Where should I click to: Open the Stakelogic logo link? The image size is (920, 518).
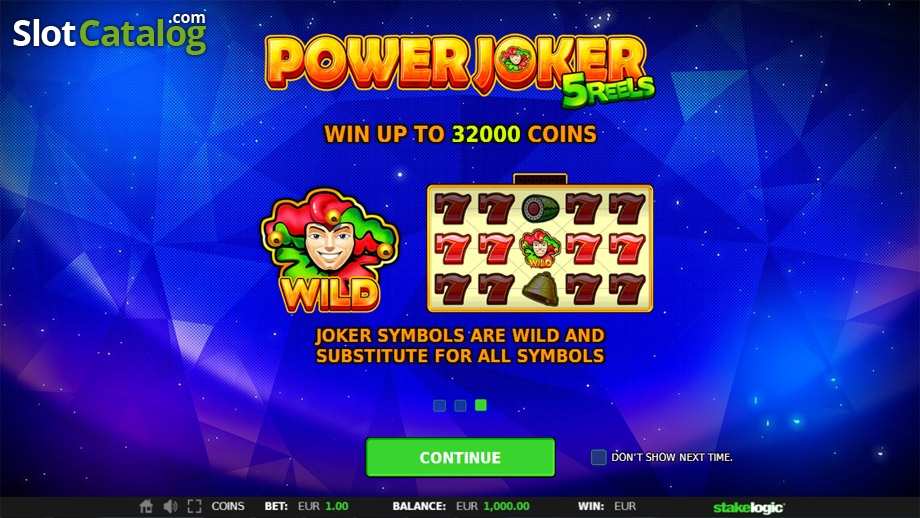(x=748, y=507)
